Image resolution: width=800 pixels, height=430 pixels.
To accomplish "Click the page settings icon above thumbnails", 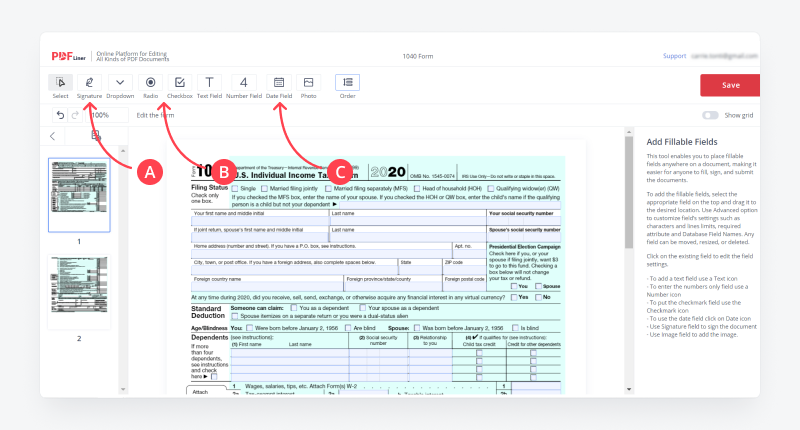I will [x=95, y=135].
